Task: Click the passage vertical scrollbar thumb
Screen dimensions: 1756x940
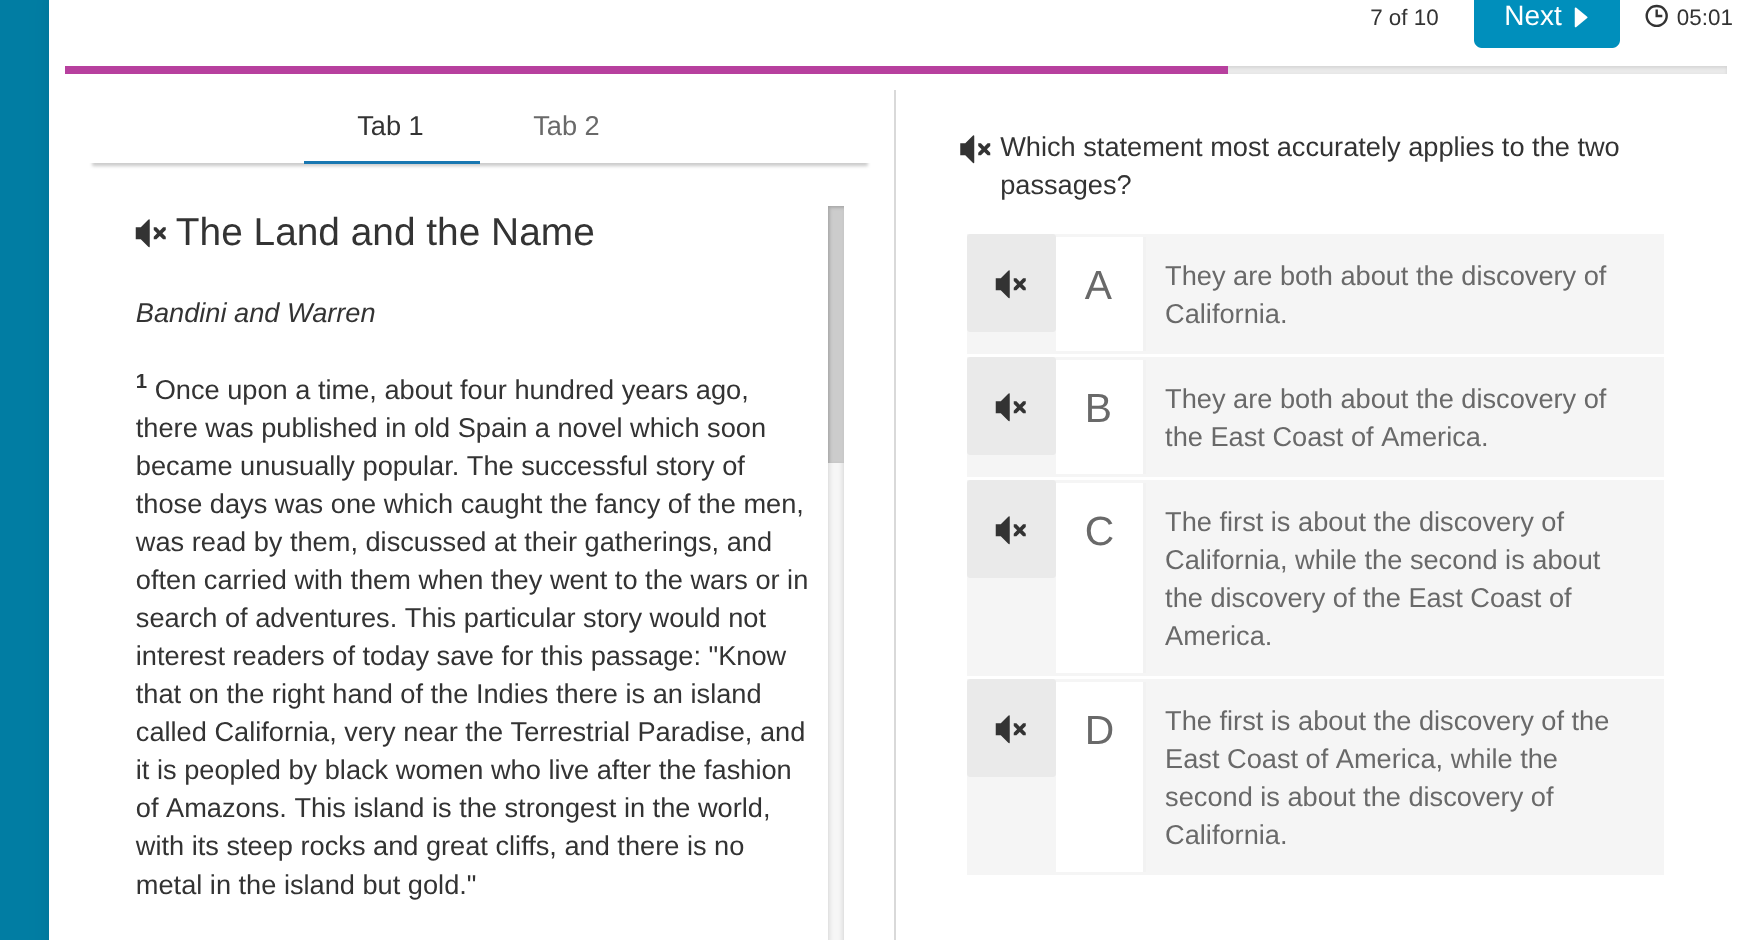Action: point(836,334)
